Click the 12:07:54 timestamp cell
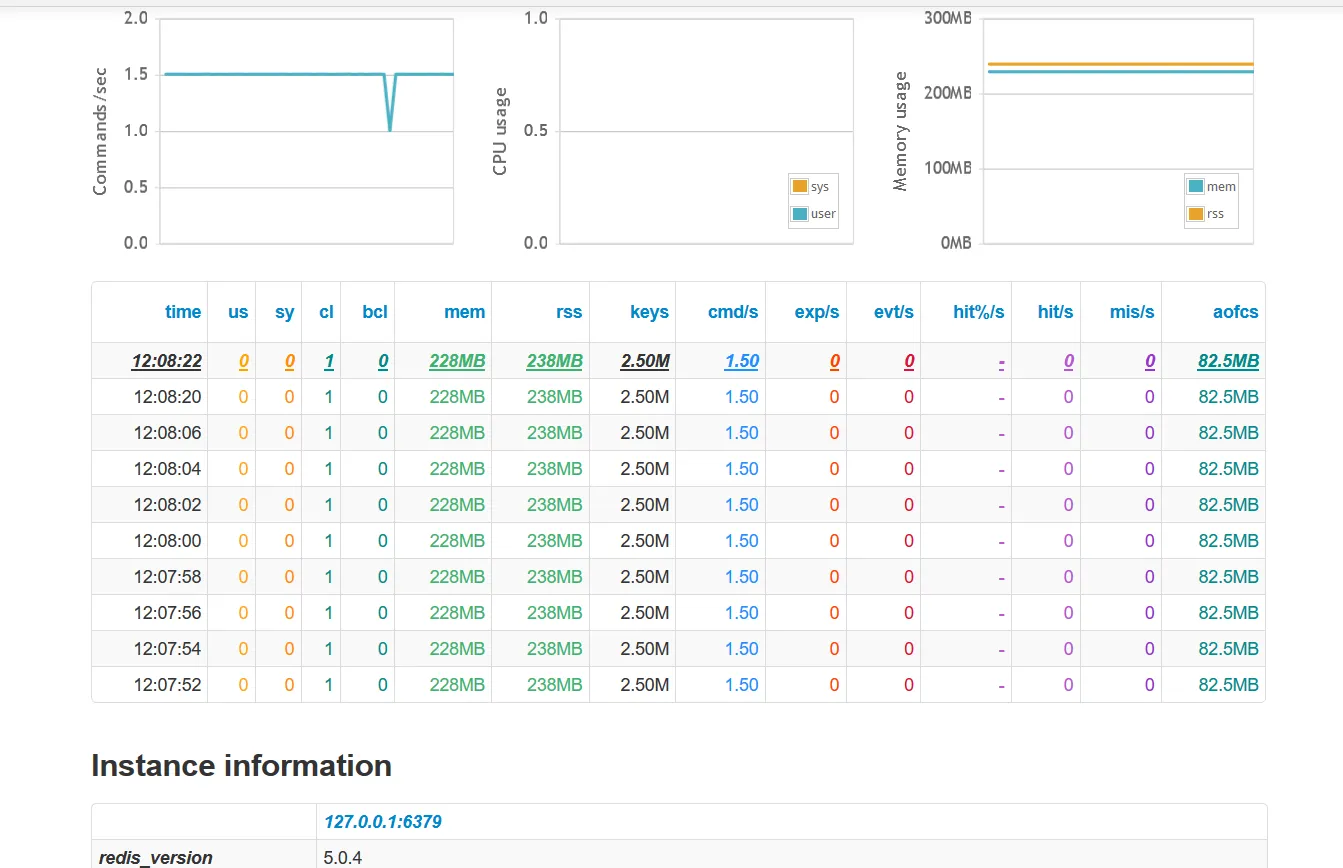The width and height of the screenshot is (1343, 868). [x=167, y=649]
